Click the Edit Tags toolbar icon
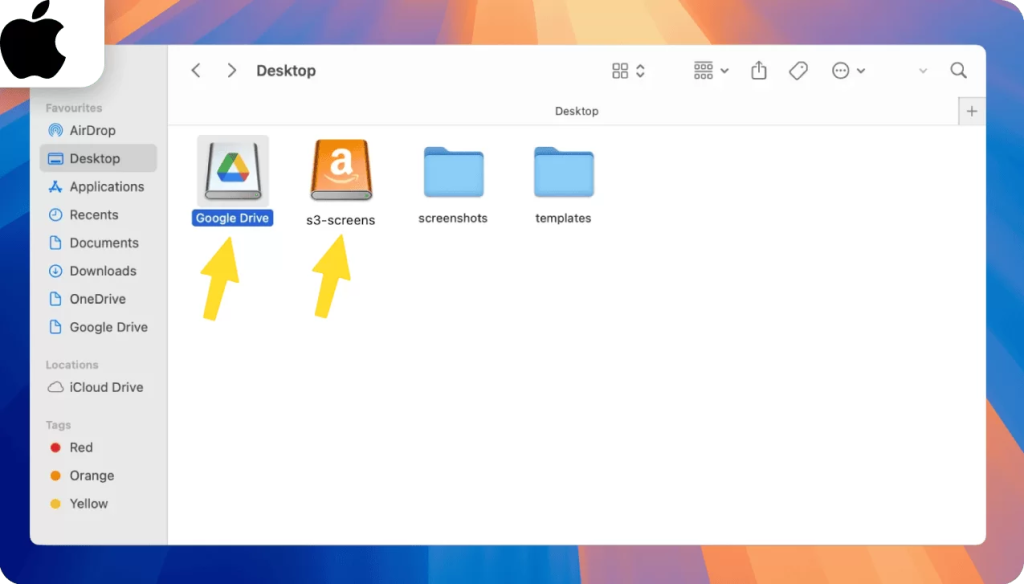 [798, 71]
